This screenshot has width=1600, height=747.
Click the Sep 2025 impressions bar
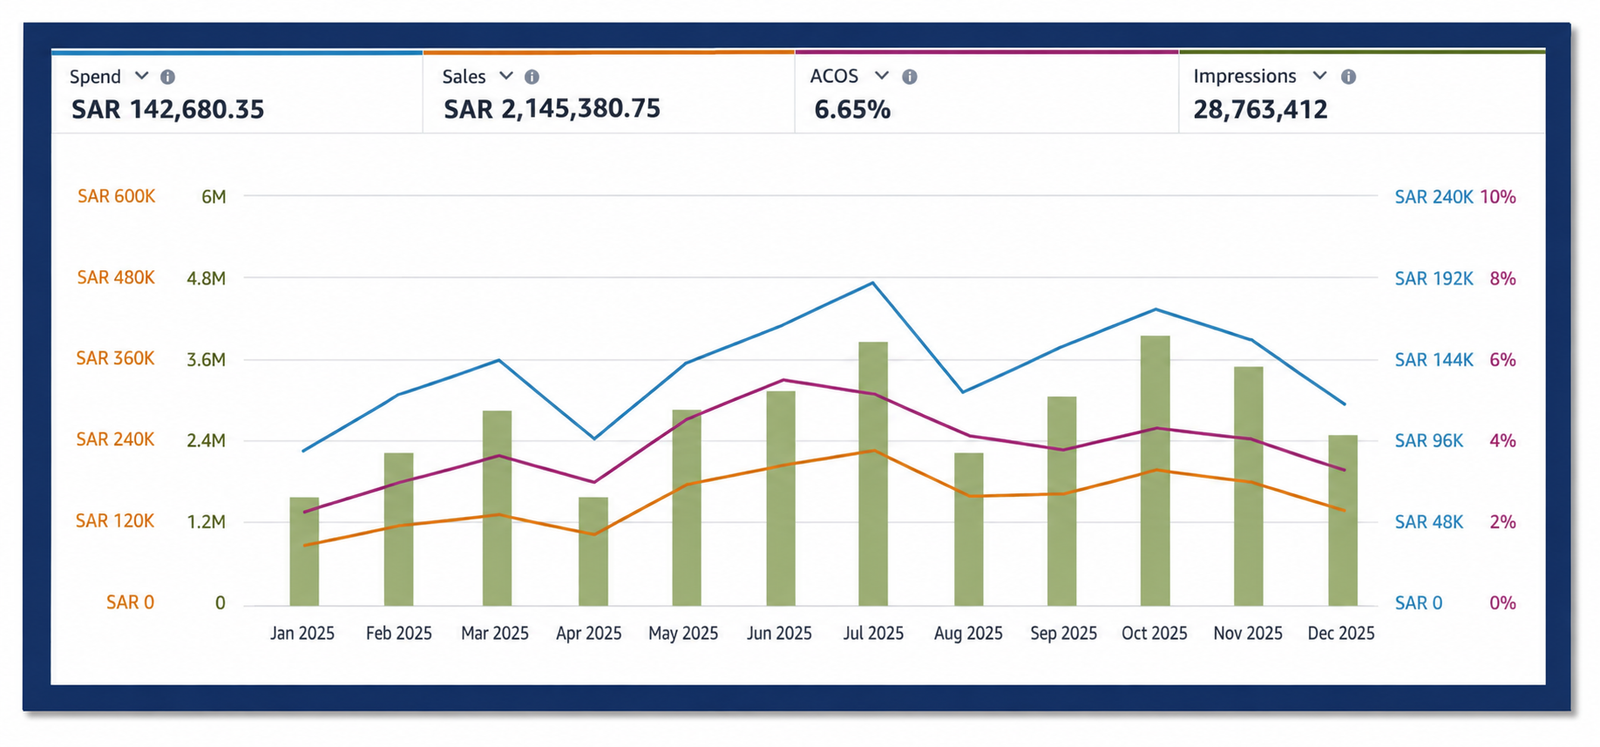point(1062,501)
